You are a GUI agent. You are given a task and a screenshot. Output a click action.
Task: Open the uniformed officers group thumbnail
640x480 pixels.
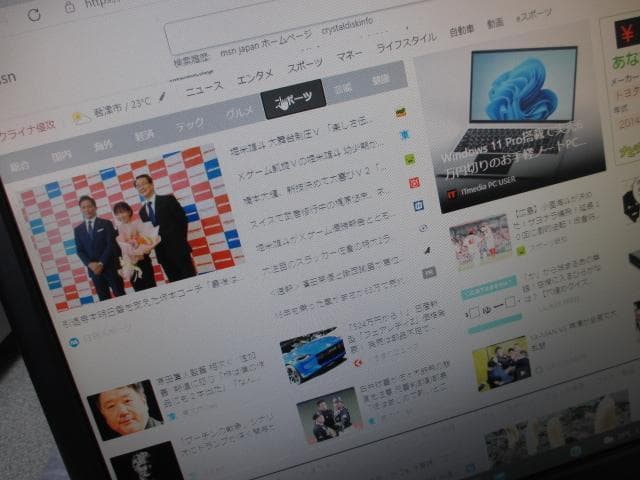click(x=331, y=414)
